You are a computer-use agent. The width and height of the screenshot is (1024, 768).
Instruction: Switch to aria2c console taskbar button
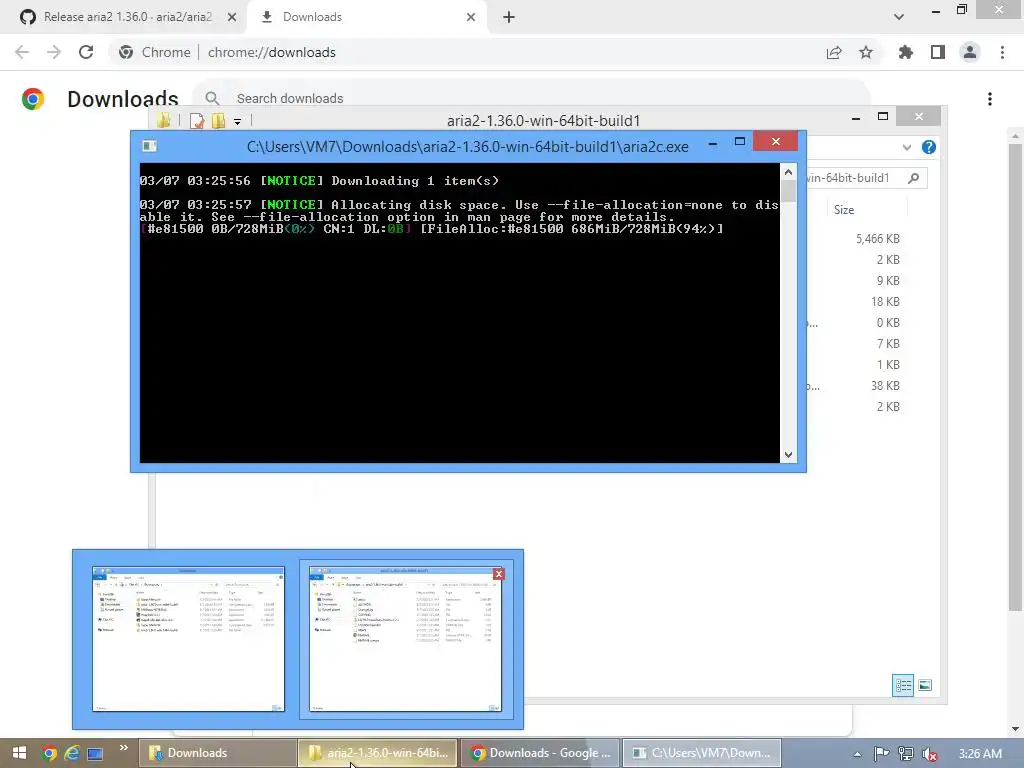point(702,753)
